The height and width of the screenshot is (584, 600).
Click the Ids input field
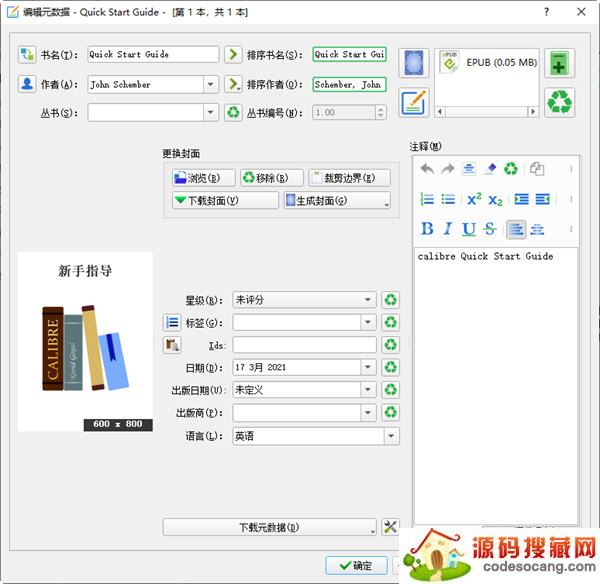pos(305,345)
